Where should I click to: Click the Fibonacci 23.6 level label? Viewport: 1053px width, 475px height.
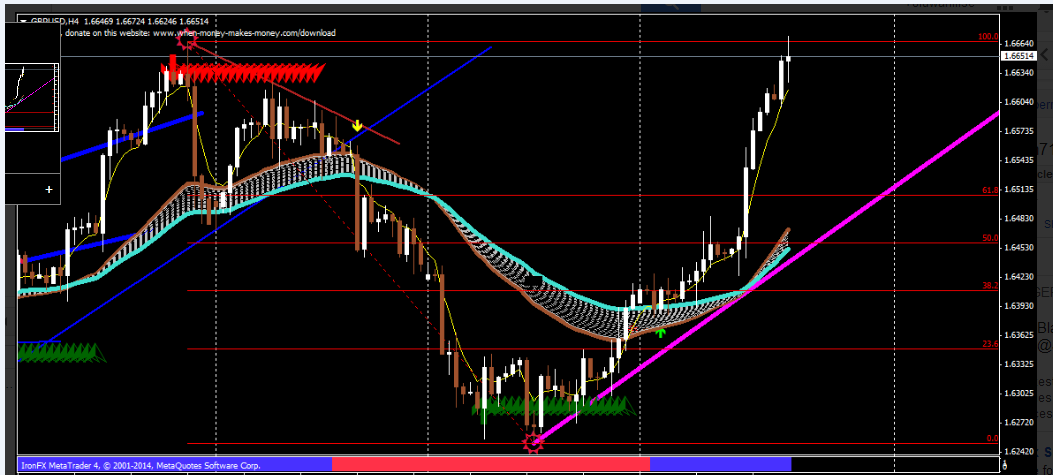coord(990,343)
